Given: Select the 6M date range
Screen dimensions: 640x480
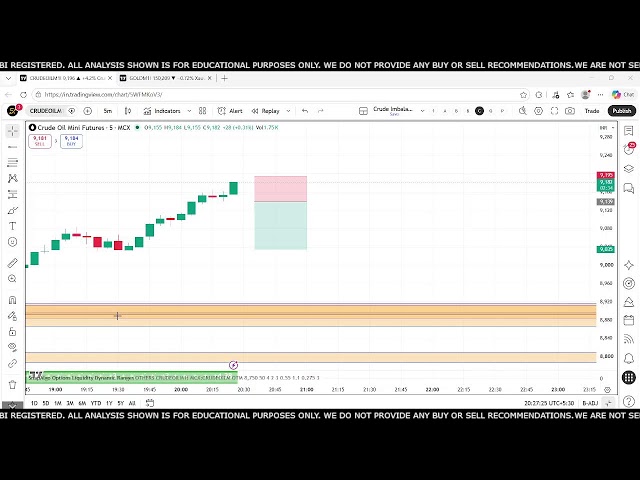Looking at the screenshot, I should click(82, 403).
